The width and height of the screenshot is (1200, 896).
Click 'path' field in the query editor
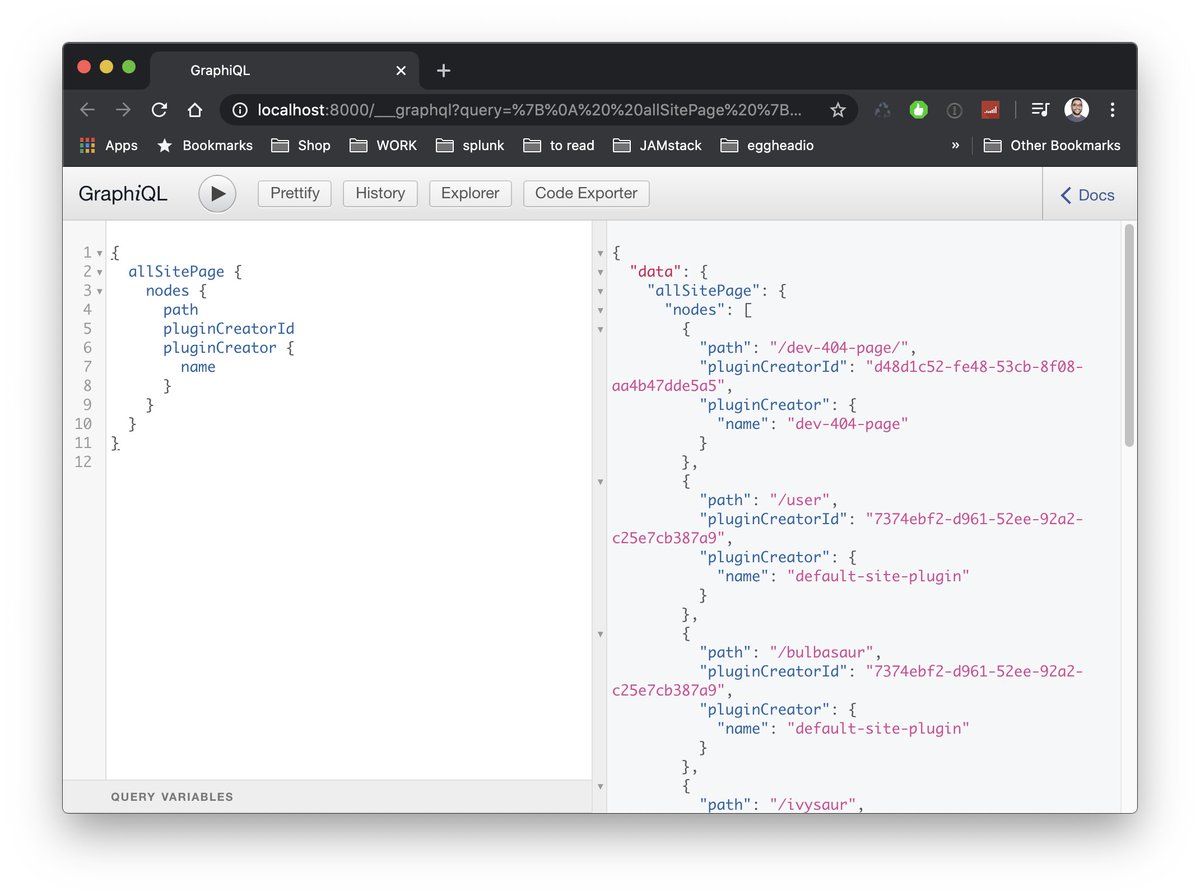[181, 310]
